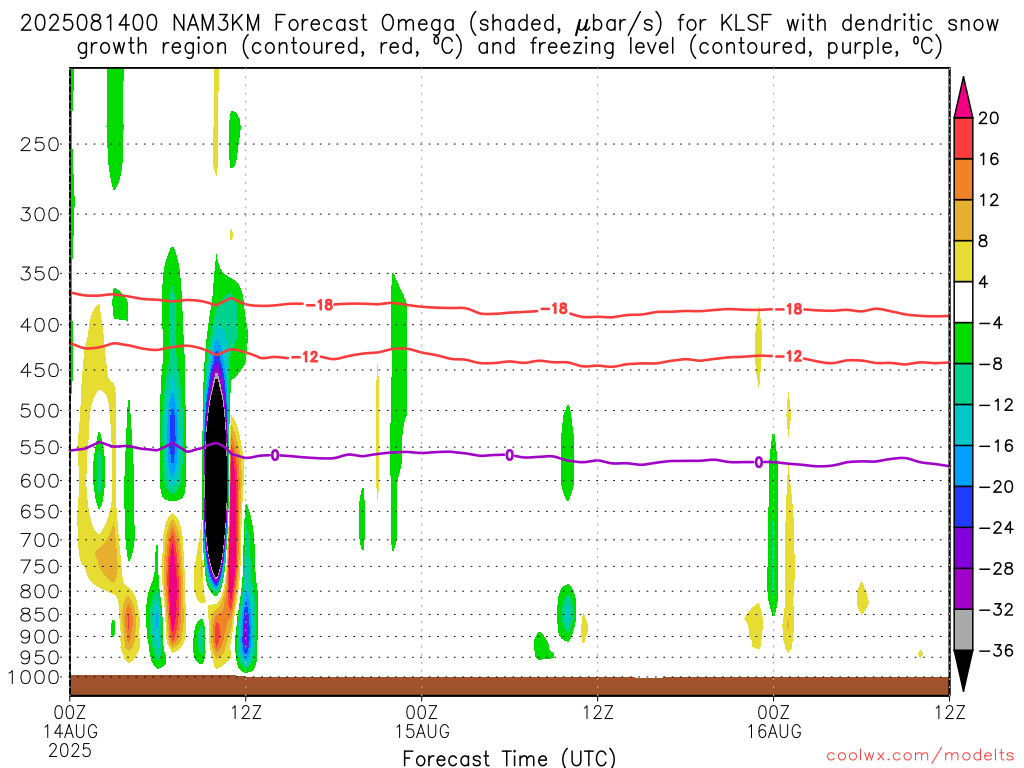Viewport: 1024px width, 768px height.
Task: Select the 350 pressure axis label
Action: [x=40, y=273]
